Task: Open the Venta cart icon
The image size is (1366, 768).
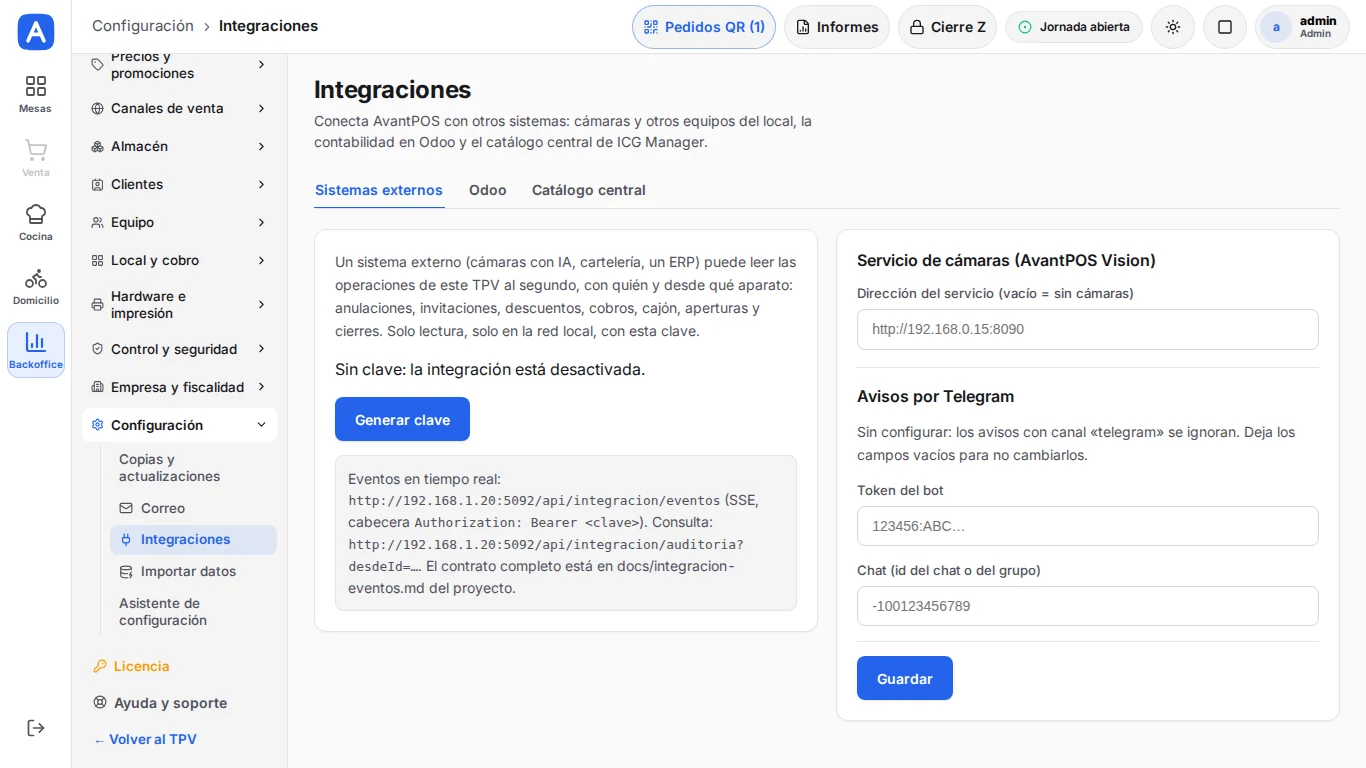Action: [36, 158]
